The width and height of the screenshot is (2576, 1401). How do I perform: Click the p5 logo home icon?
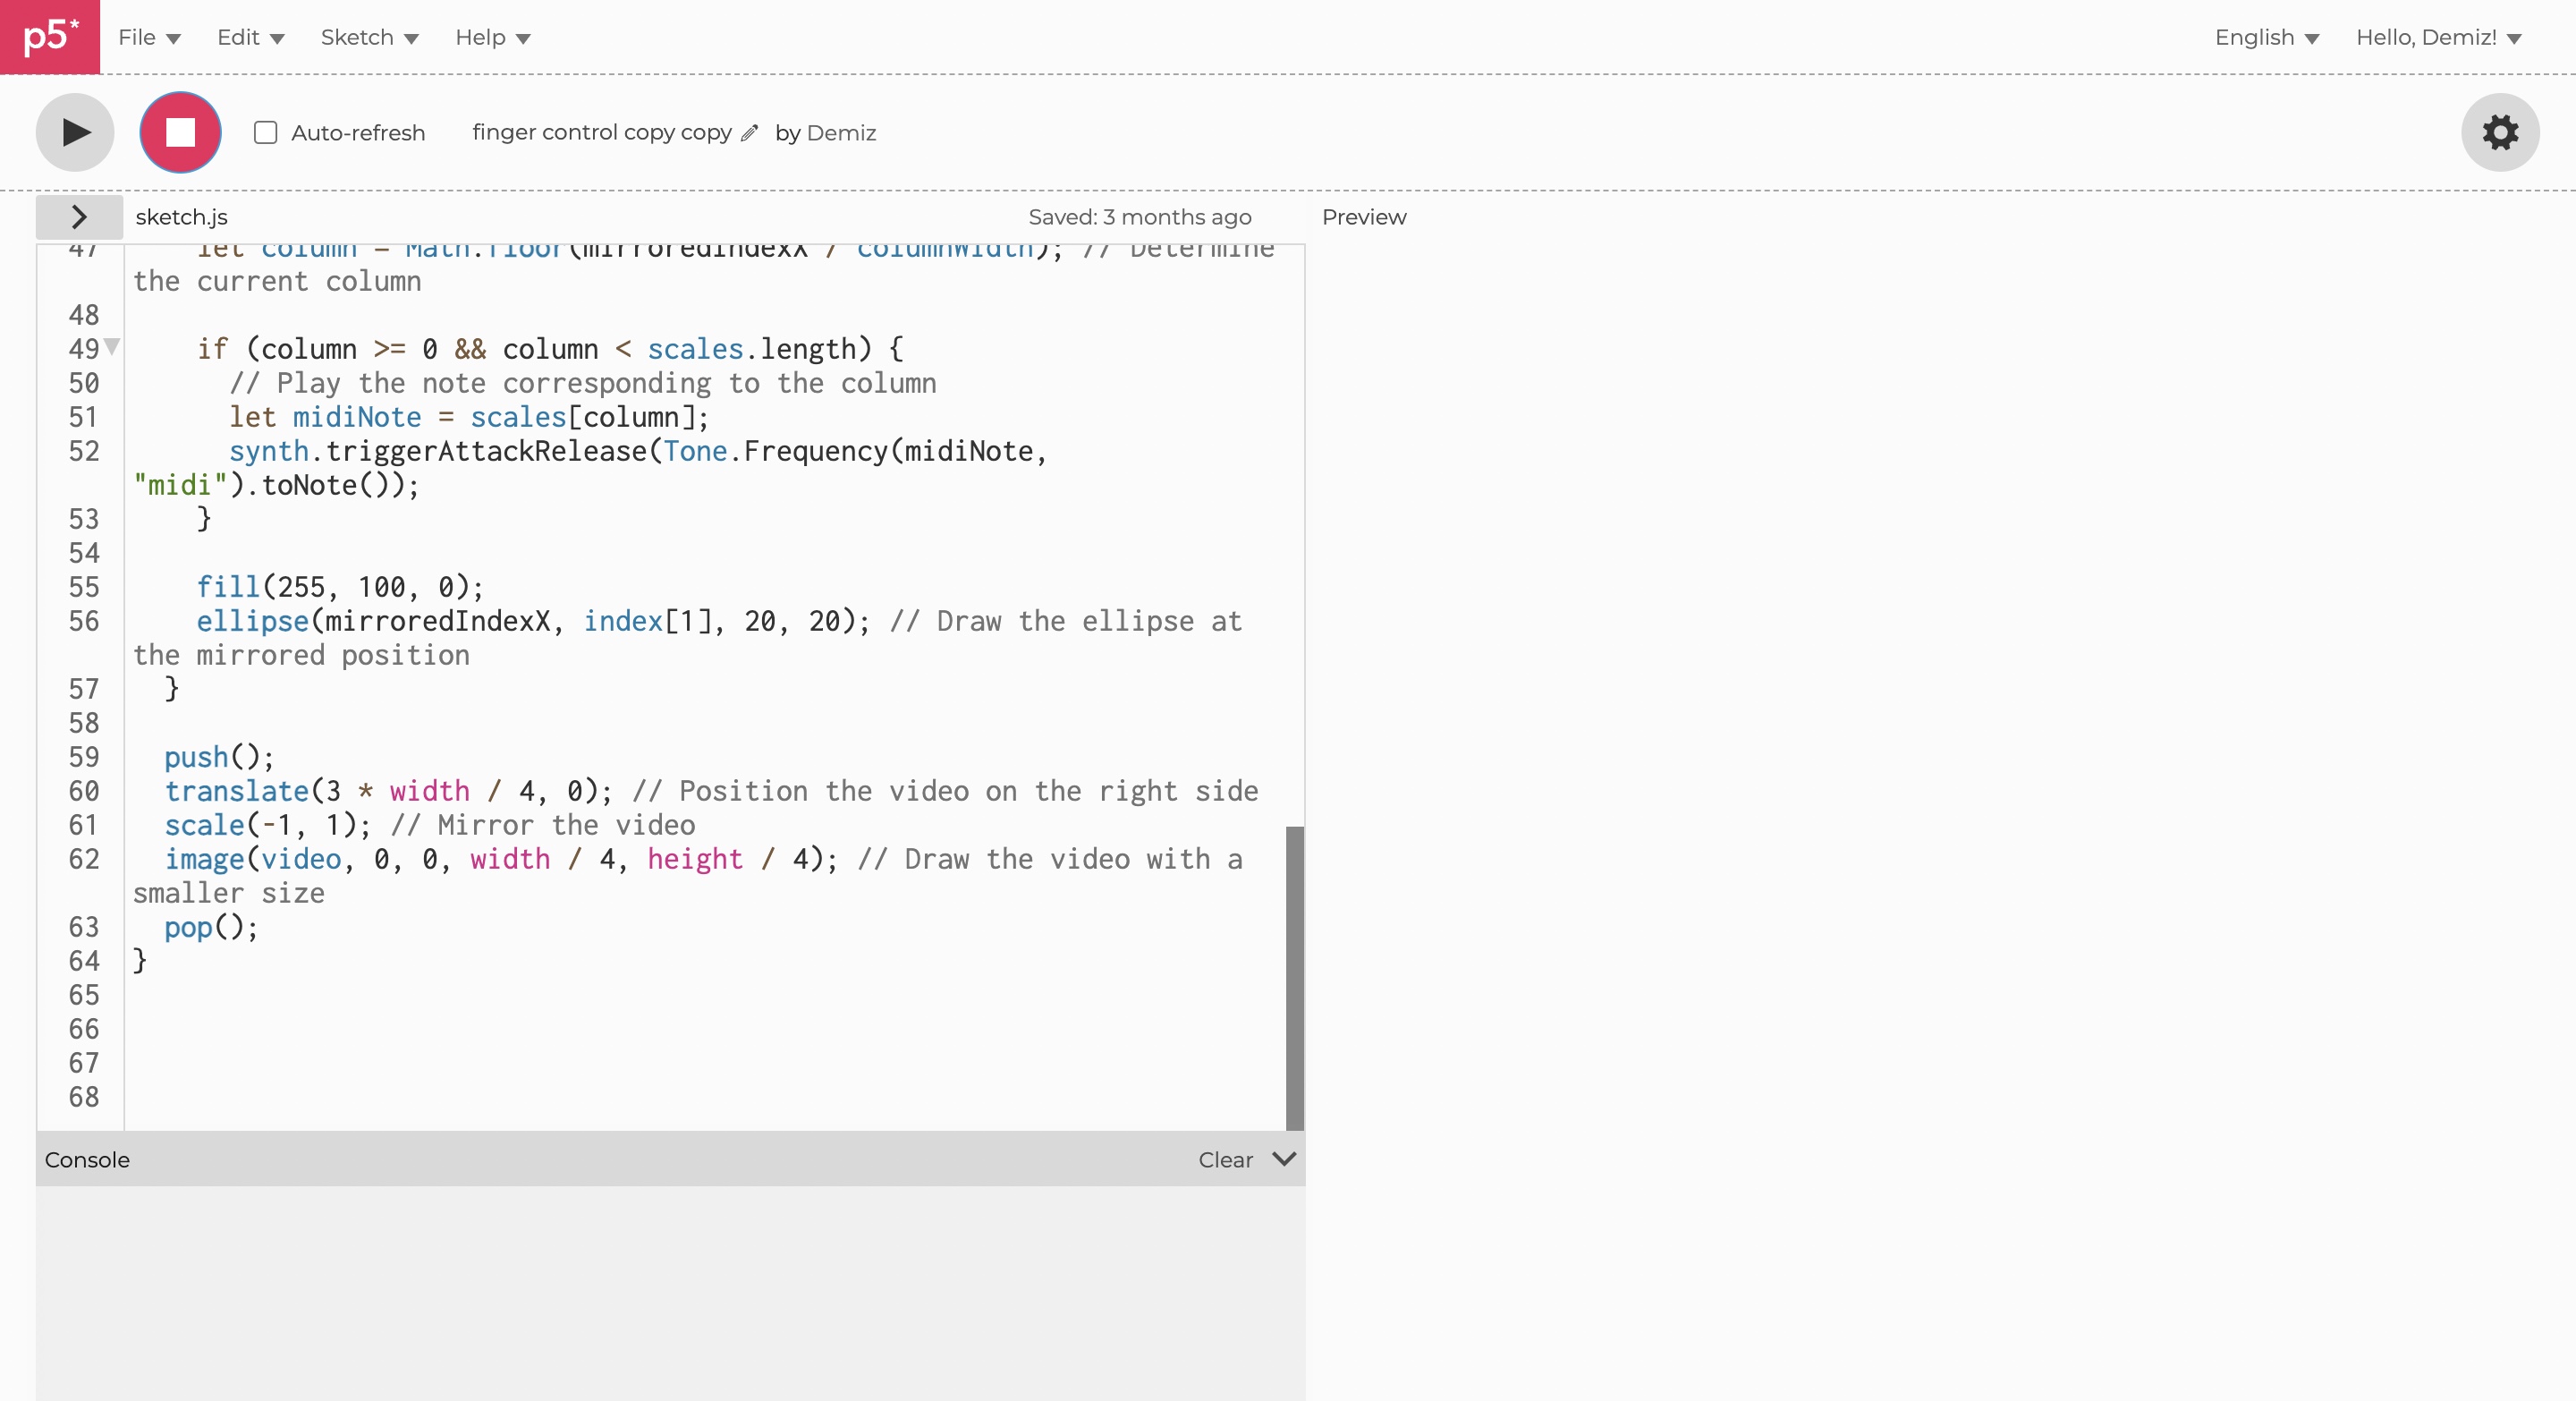pyautogui.click(x=50, y=36)
